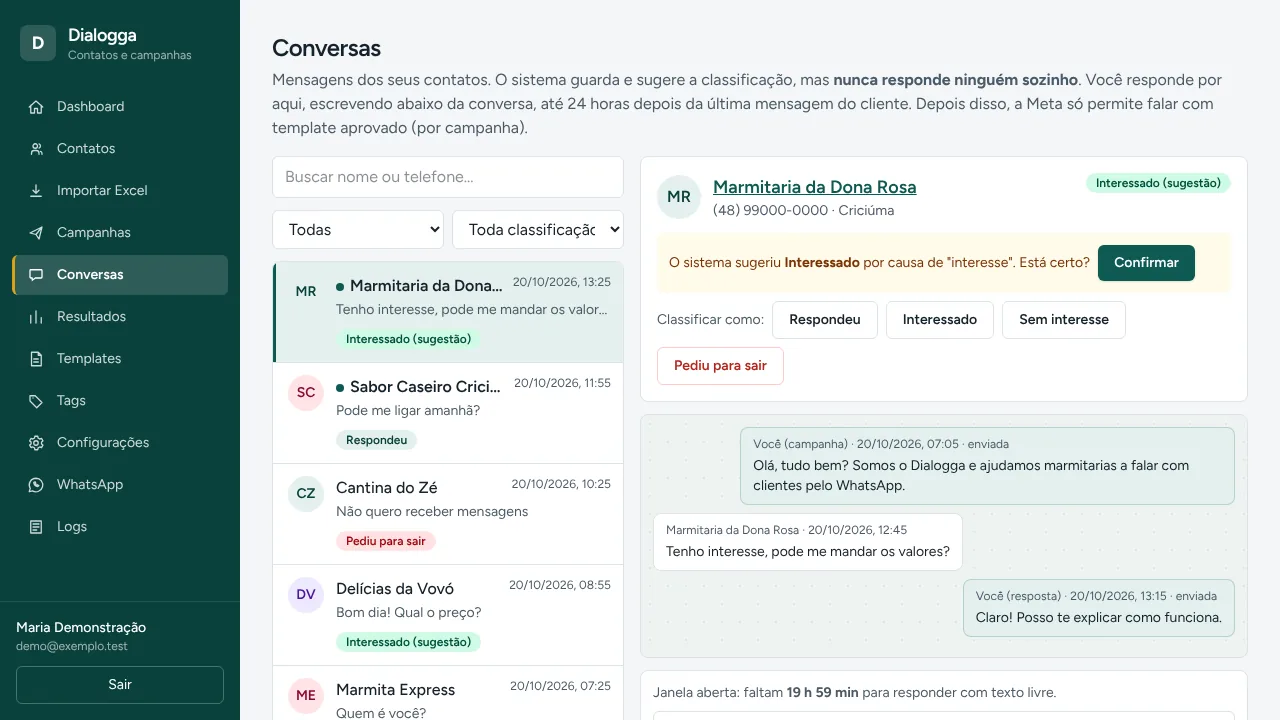The image size is (1280, 720).
Task: Open the Delícias da Vovó conversation
Action: (448, 615)
